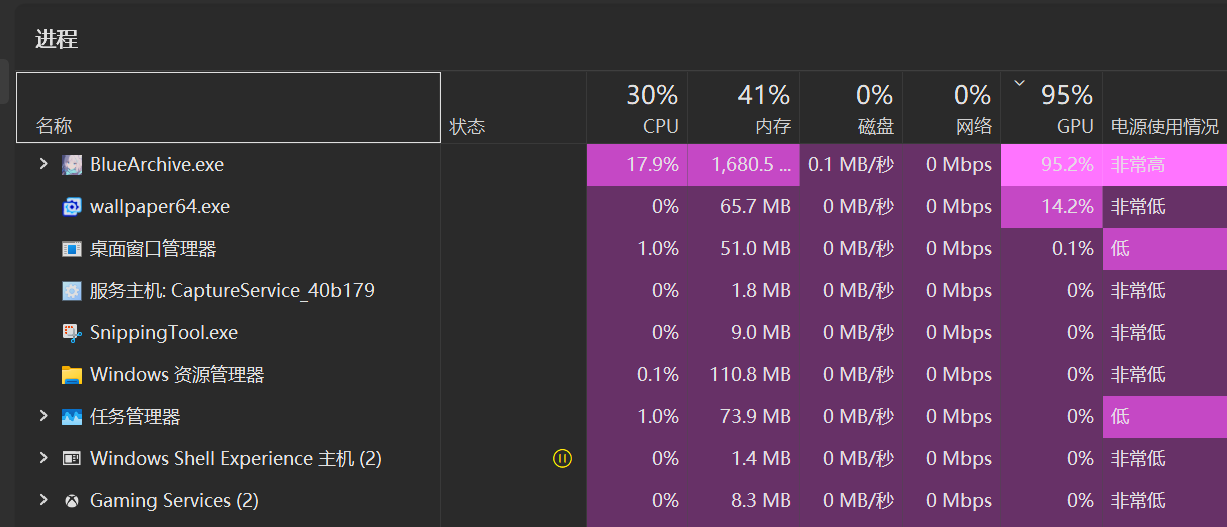Sort processes by 内存 column
Screen dimensions: 1227x527
pyautogui.click(x=763, y=109)
